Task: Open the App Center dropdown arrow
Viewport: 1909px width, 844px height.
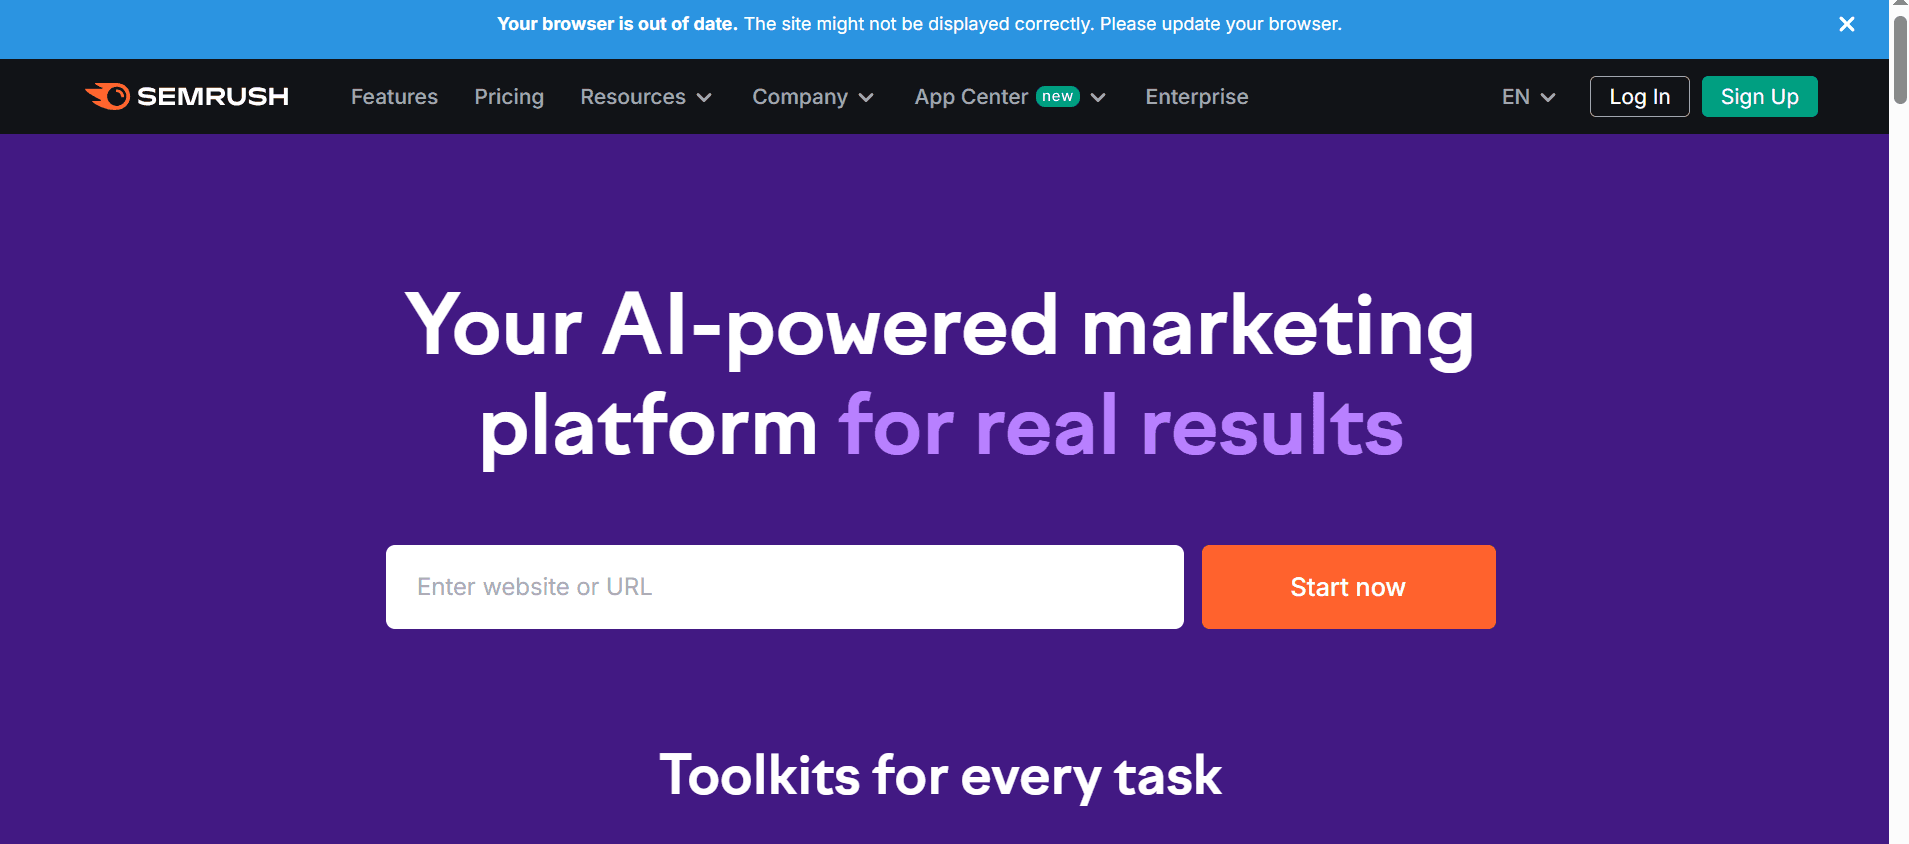Action: 1098,97
